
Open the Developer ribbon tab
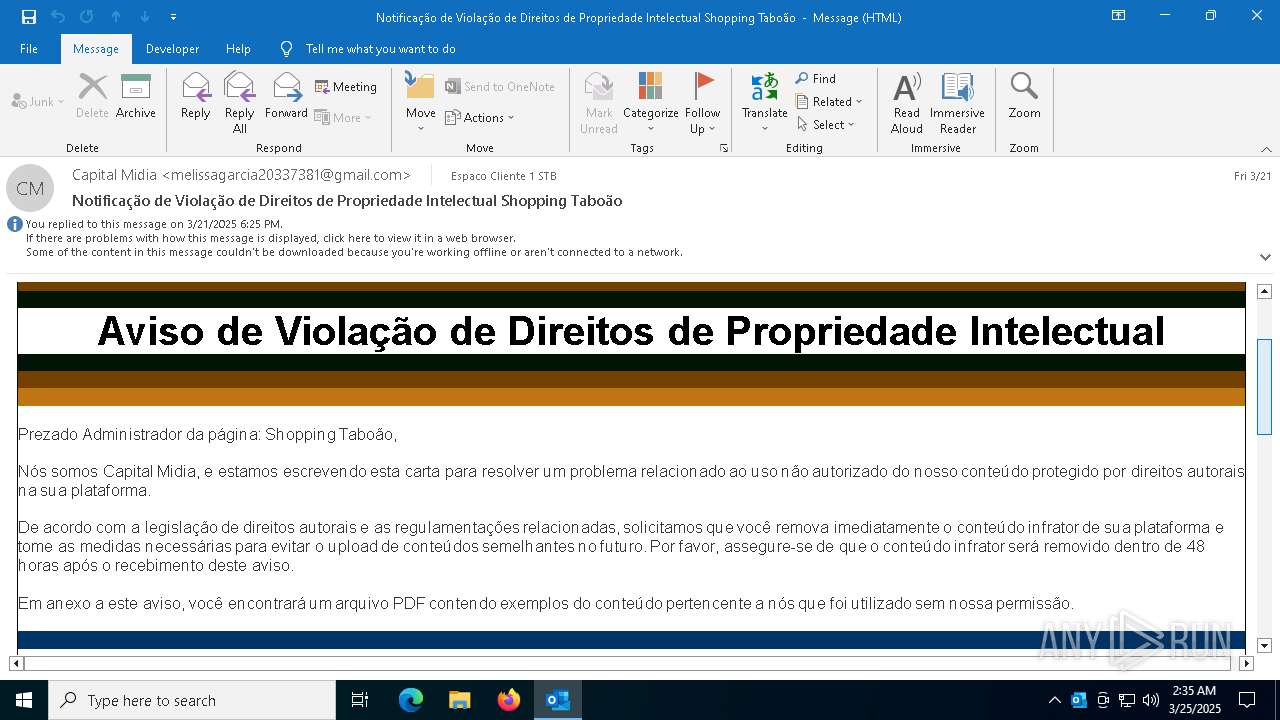(x=172, y=48)
